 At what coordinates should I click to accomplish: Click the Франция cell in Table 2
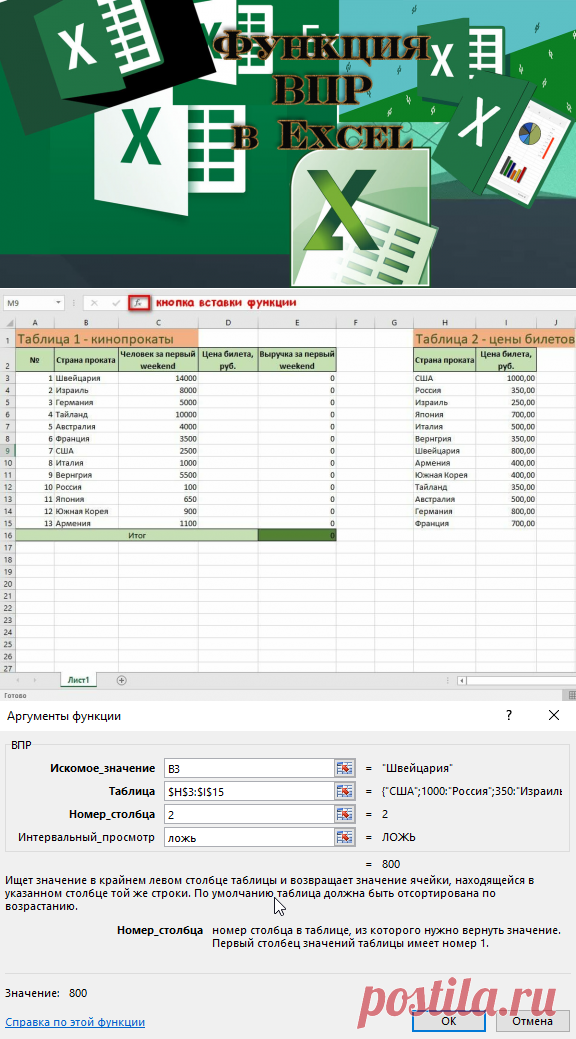point(445,523)
